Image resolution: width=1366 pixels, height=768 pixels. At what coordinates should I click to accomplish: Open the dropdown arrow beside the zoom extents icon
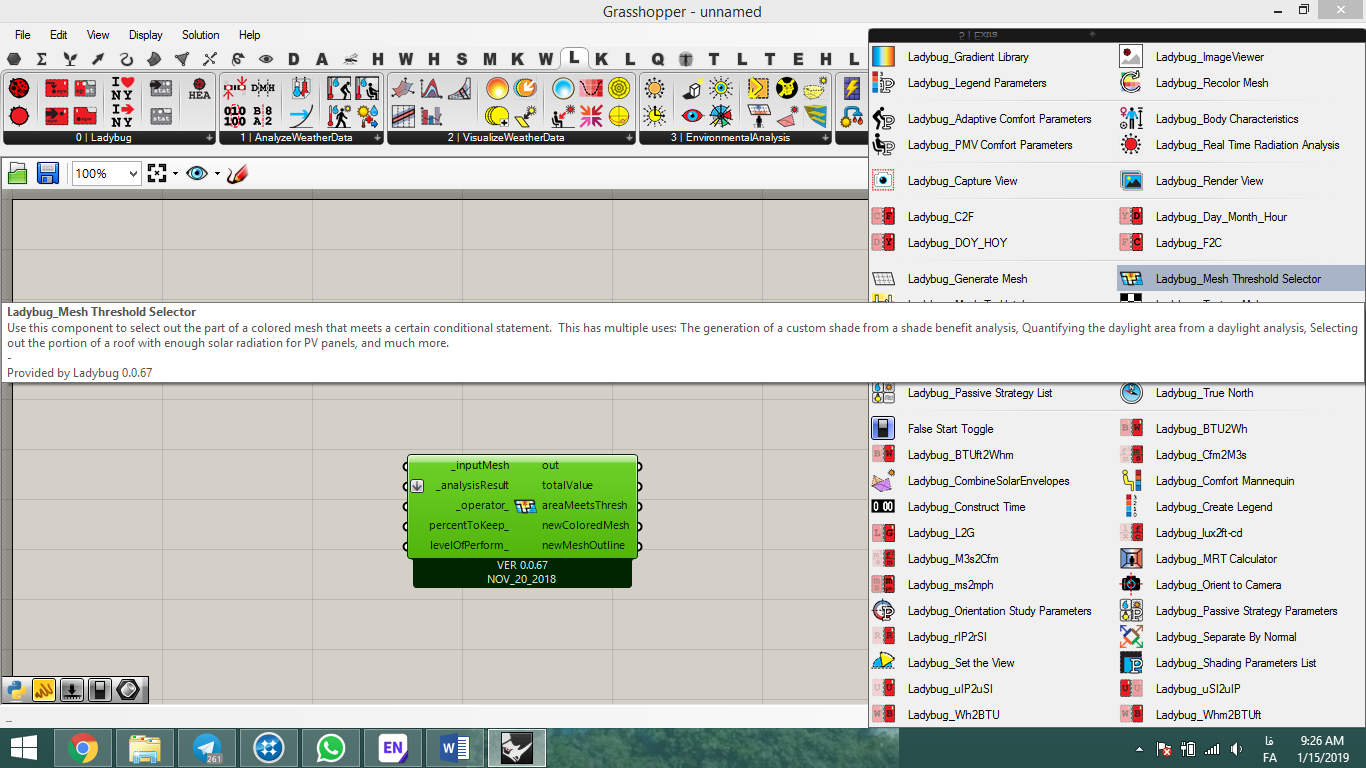(x=175, y=174)
